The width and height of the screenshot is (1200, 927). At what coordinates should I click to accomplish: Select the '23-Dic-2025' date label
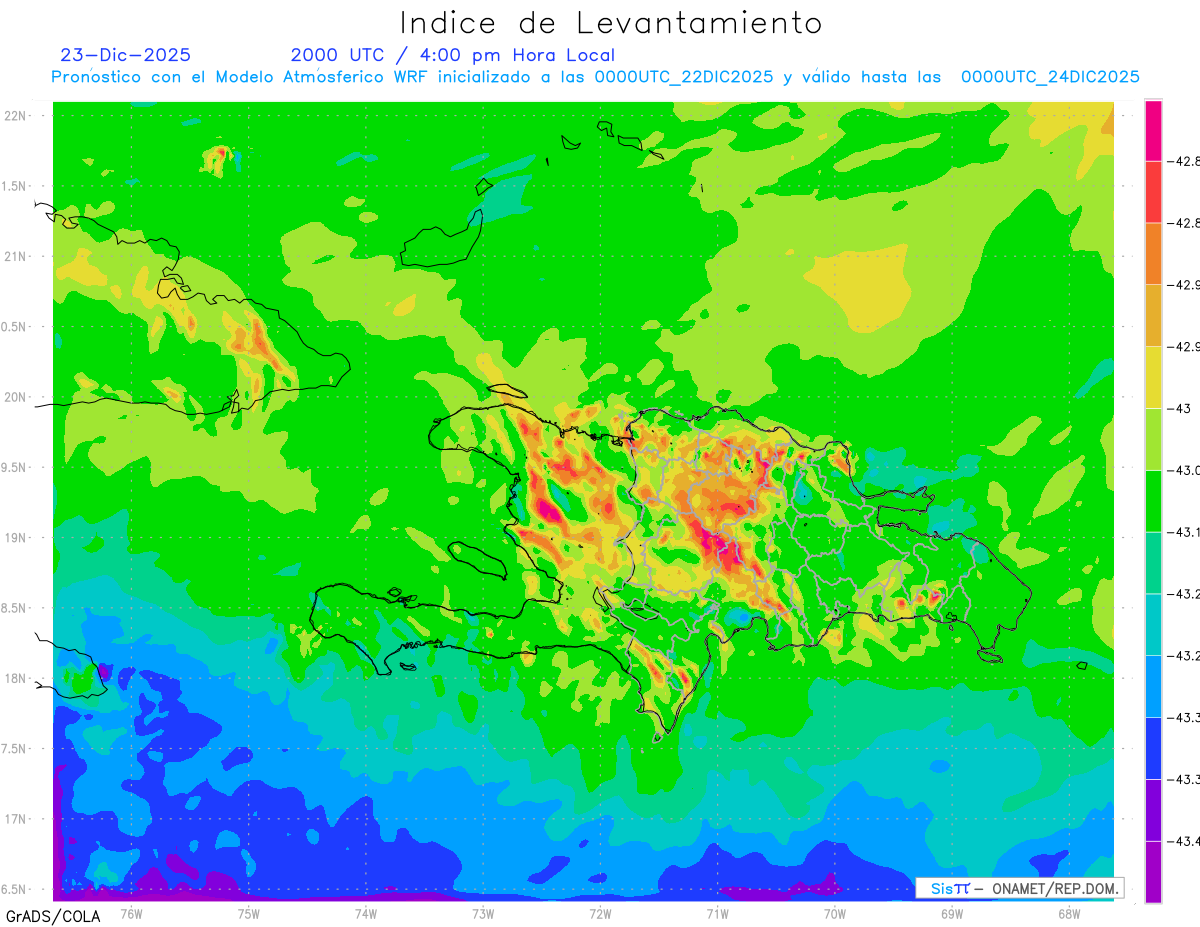[x=126, y=55]
